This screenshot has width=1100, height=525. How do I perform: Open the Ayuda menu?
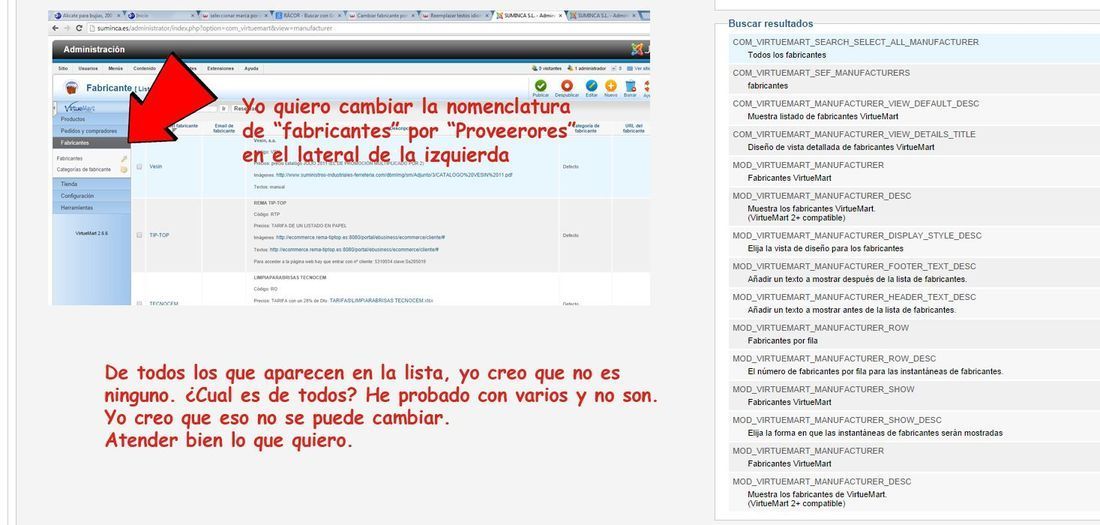coord(251,69)
